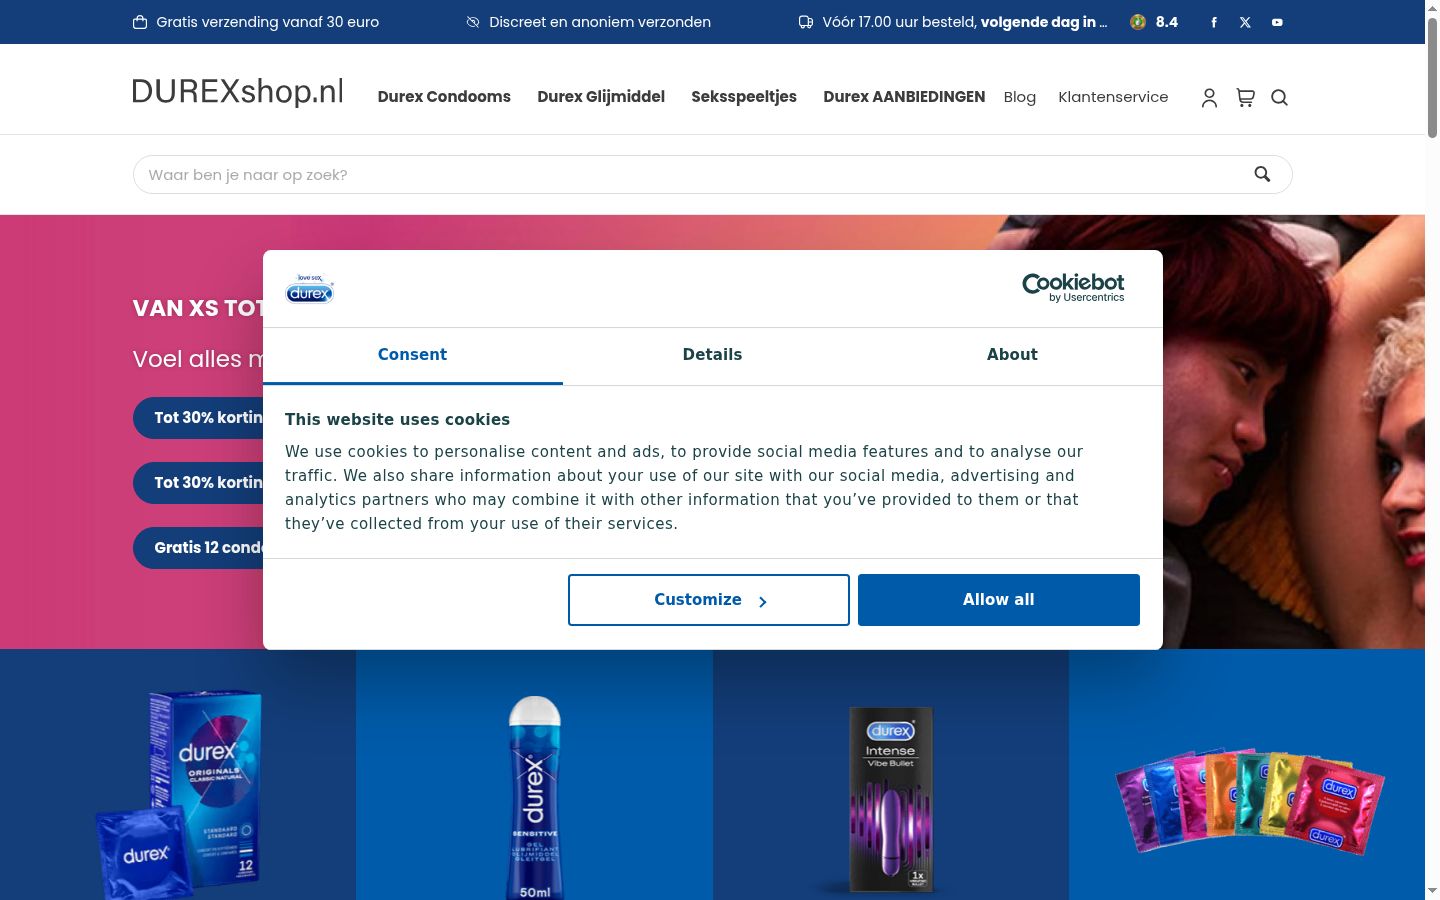This screenshot has height=900, width=1440.
Task: Go to the Blog page
Action: point(1020,97)
